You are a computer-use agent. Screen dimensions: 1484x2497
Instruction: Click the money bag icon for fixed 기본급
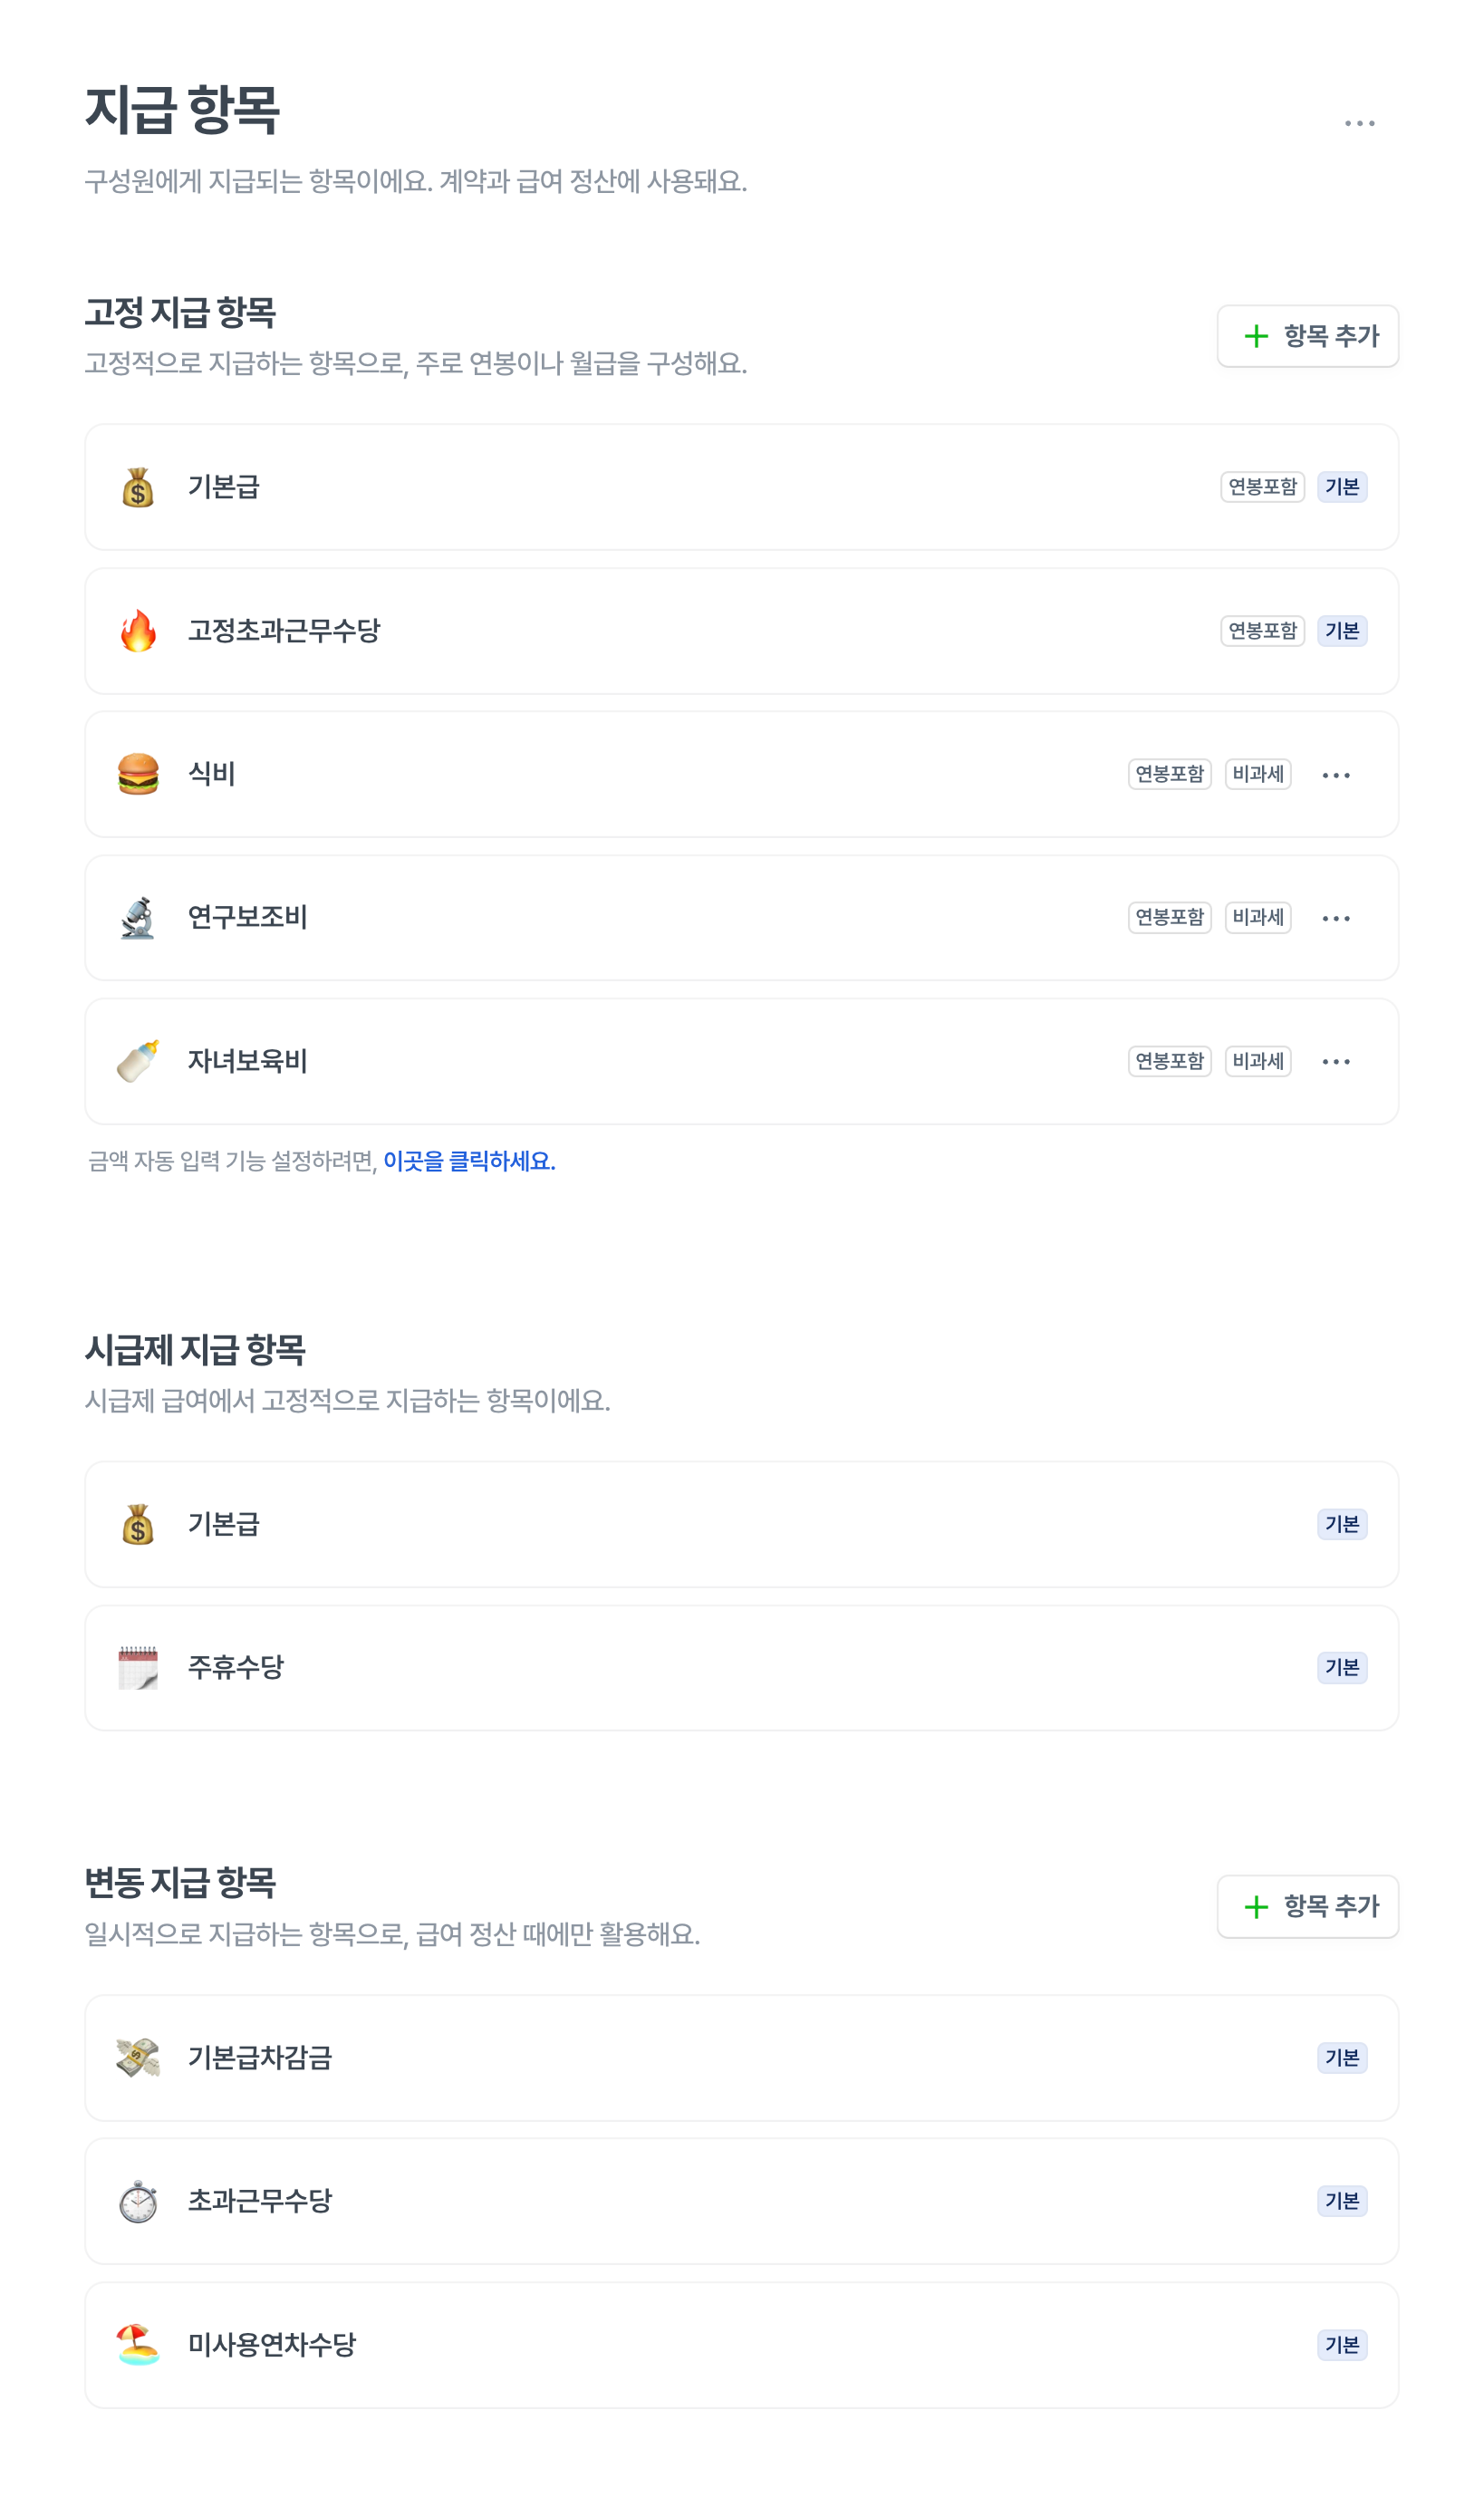point(138,488)
